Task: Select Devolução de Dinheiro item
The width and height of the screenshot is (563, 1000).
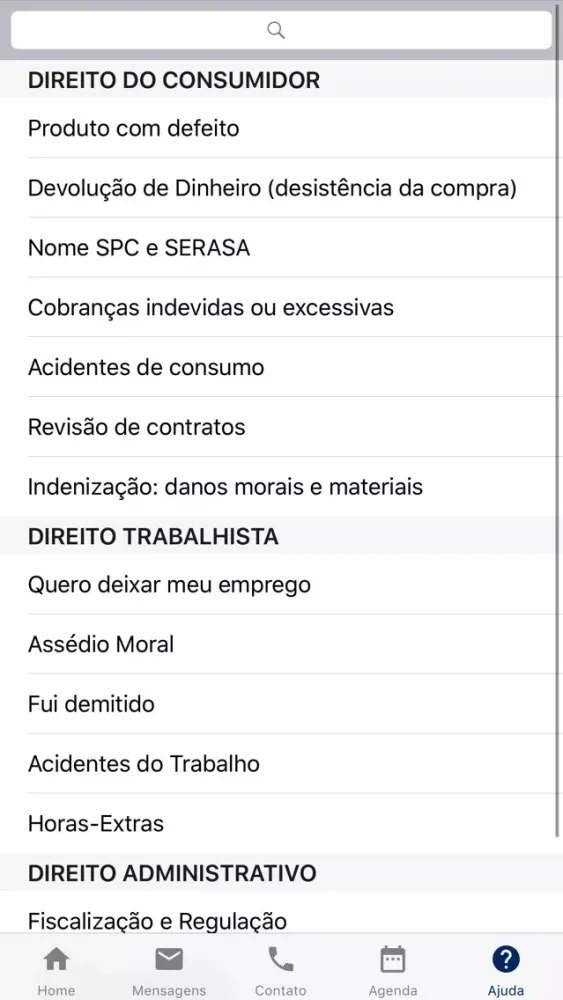Action: tap(281, 188)
